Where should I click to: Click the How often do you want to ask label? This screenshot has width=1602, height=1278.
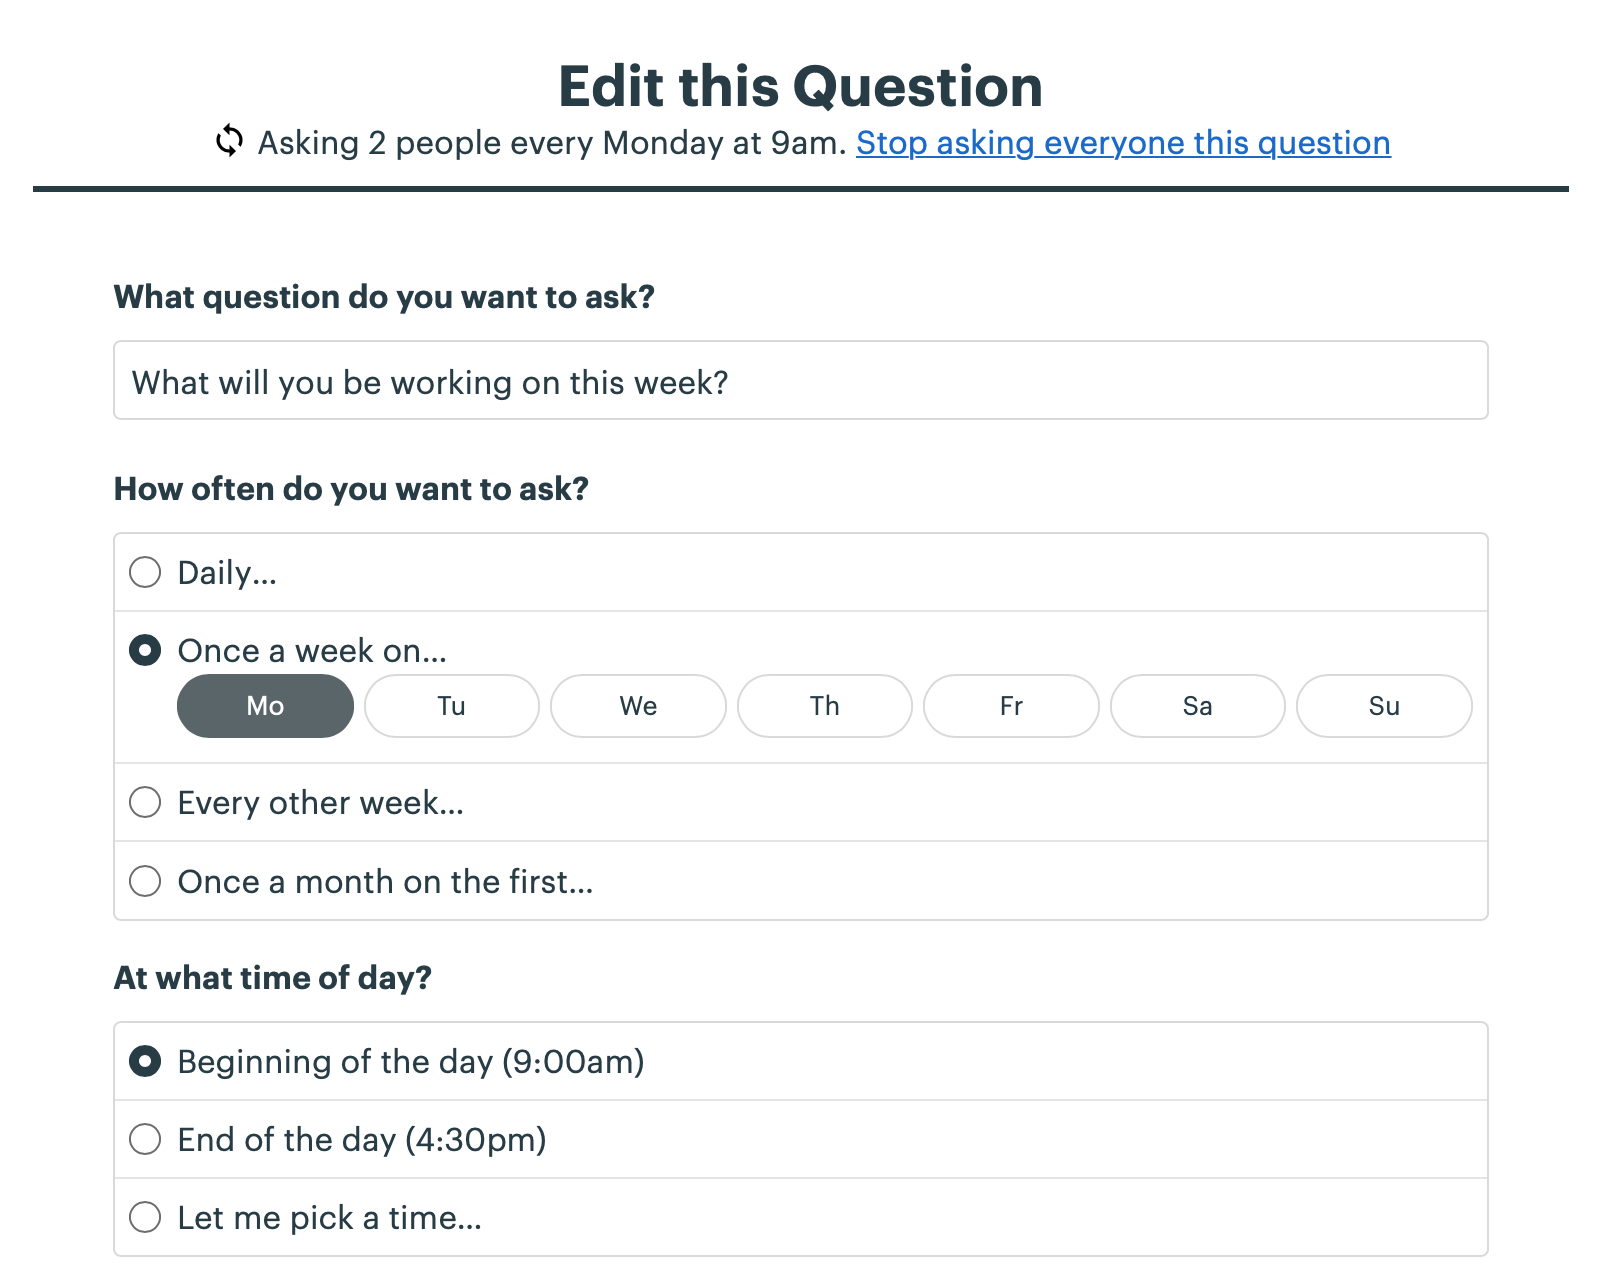pyautogui.click(x=351, y=489)
